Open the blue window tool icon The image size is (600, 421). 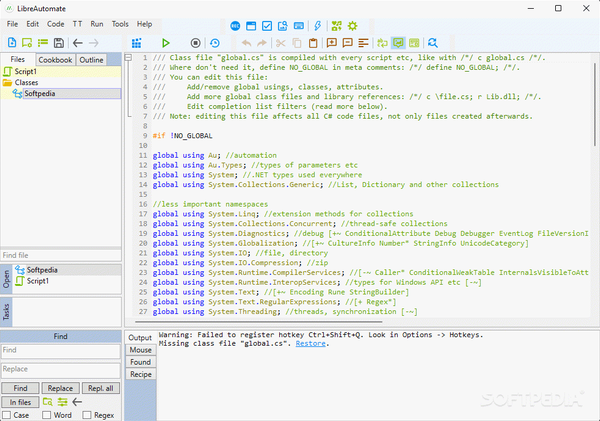(251, 26)
